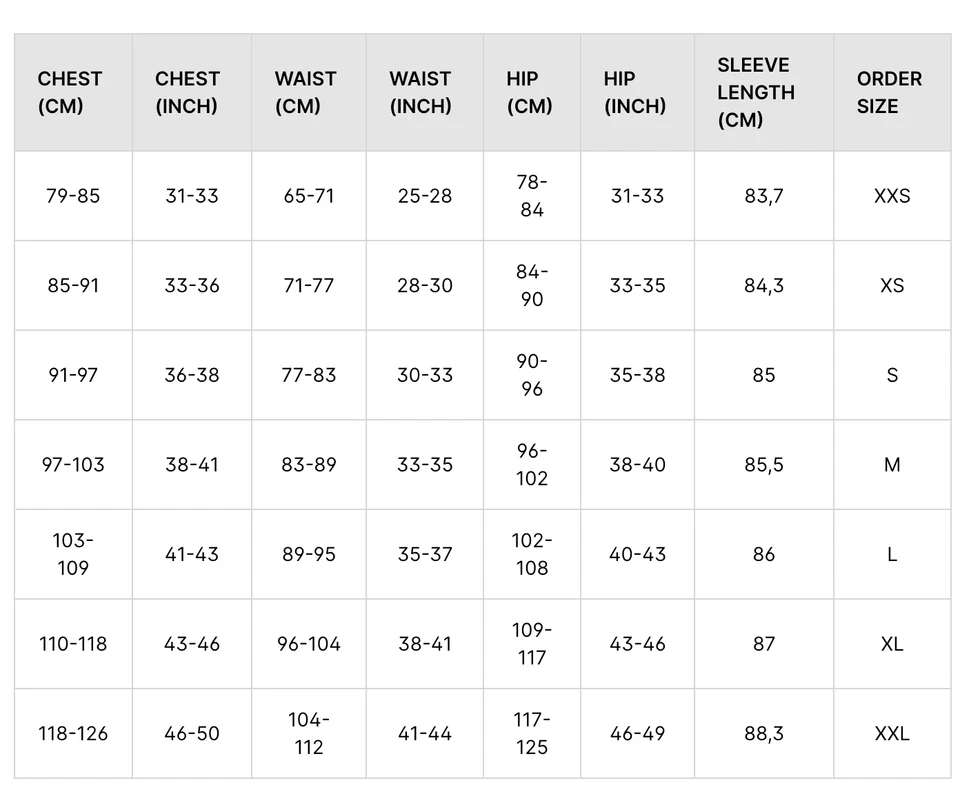This screenshot has height=794, width=960.
Task: Click the M order size cell
Action: 892,465
